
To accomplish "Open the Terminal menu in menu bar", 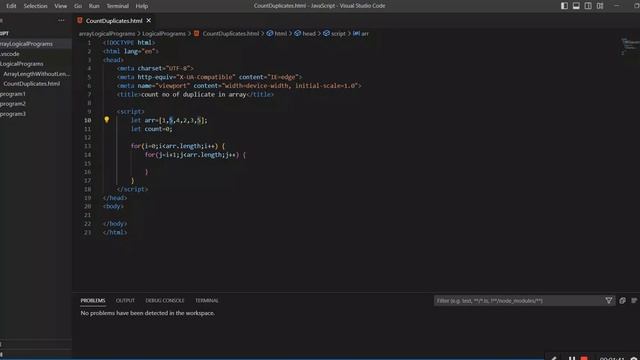I will coord(118,6).
